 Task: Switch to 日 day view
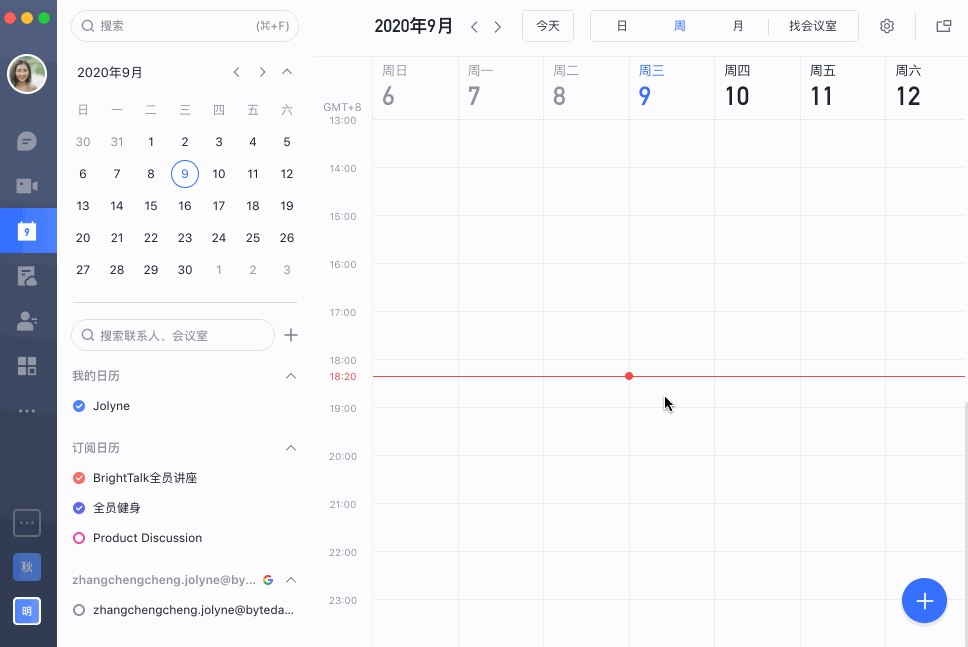pos(622,26)
